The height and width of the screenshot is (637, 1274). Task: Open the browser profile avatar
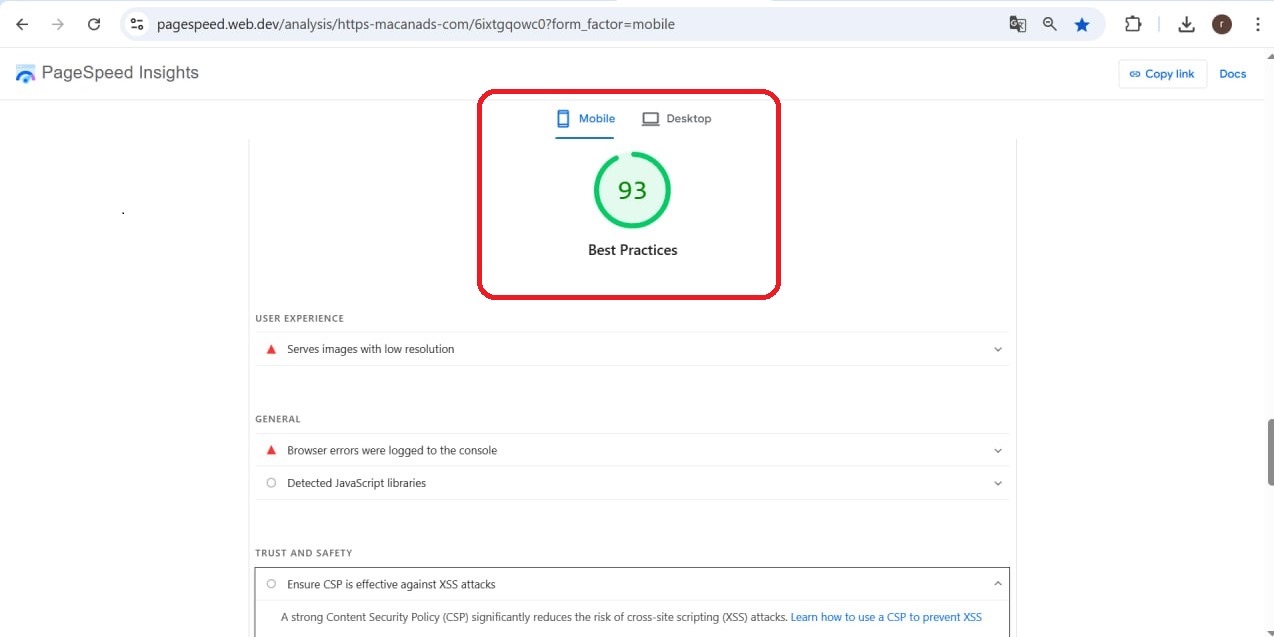coord(1221,24)
